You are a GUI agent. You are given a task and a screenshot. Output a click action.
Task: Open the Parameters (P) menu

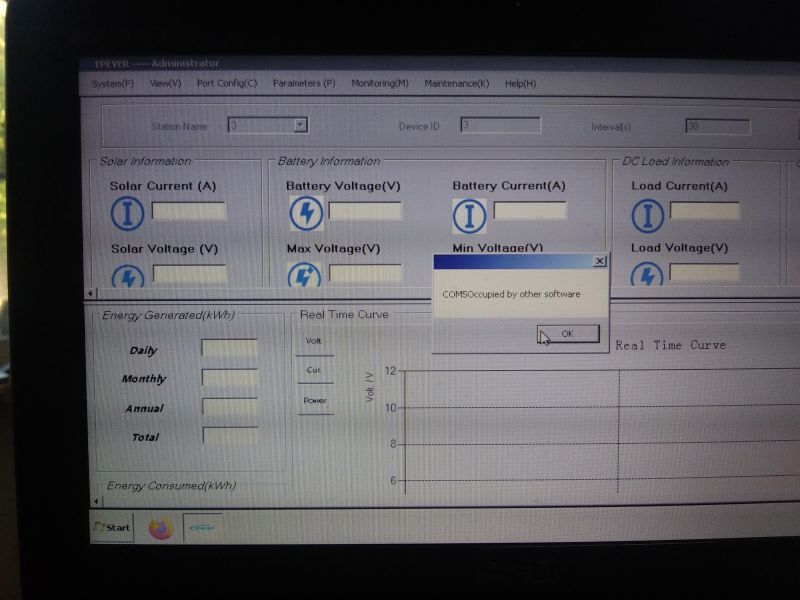[304, 83]
